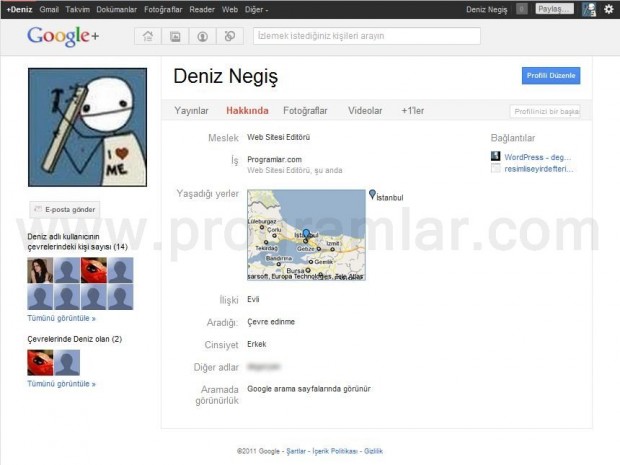Click the Google+ logo
Image resolution: width=620 pixels, height=465 pixels.
[x=63, y=36]
